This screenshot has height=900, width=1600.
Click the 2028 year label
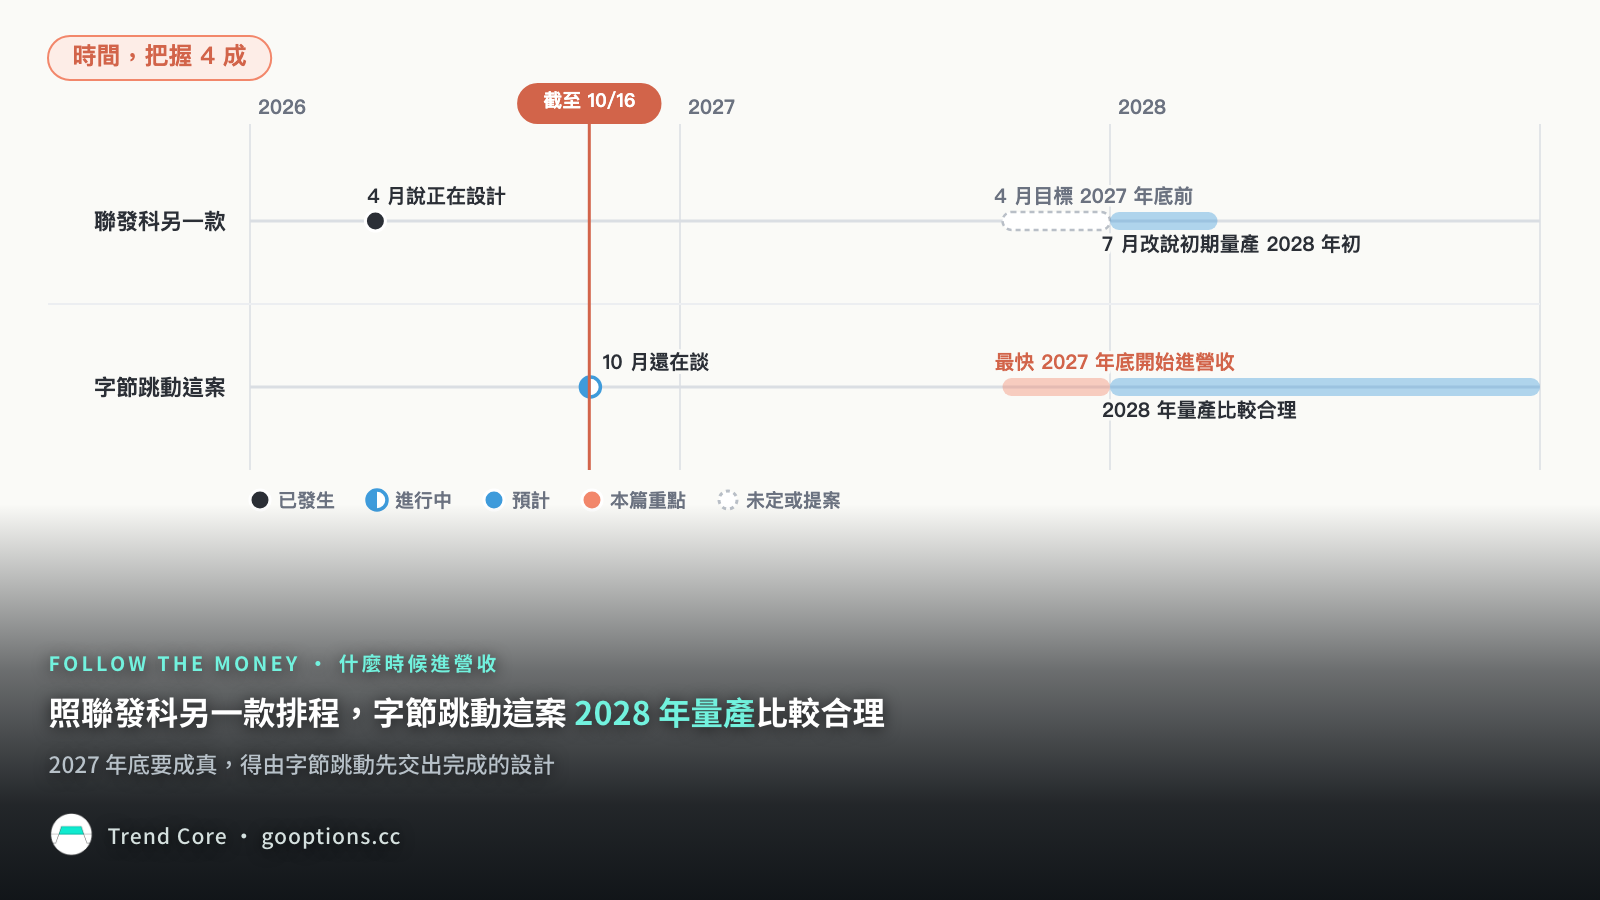coord(1142,107)
